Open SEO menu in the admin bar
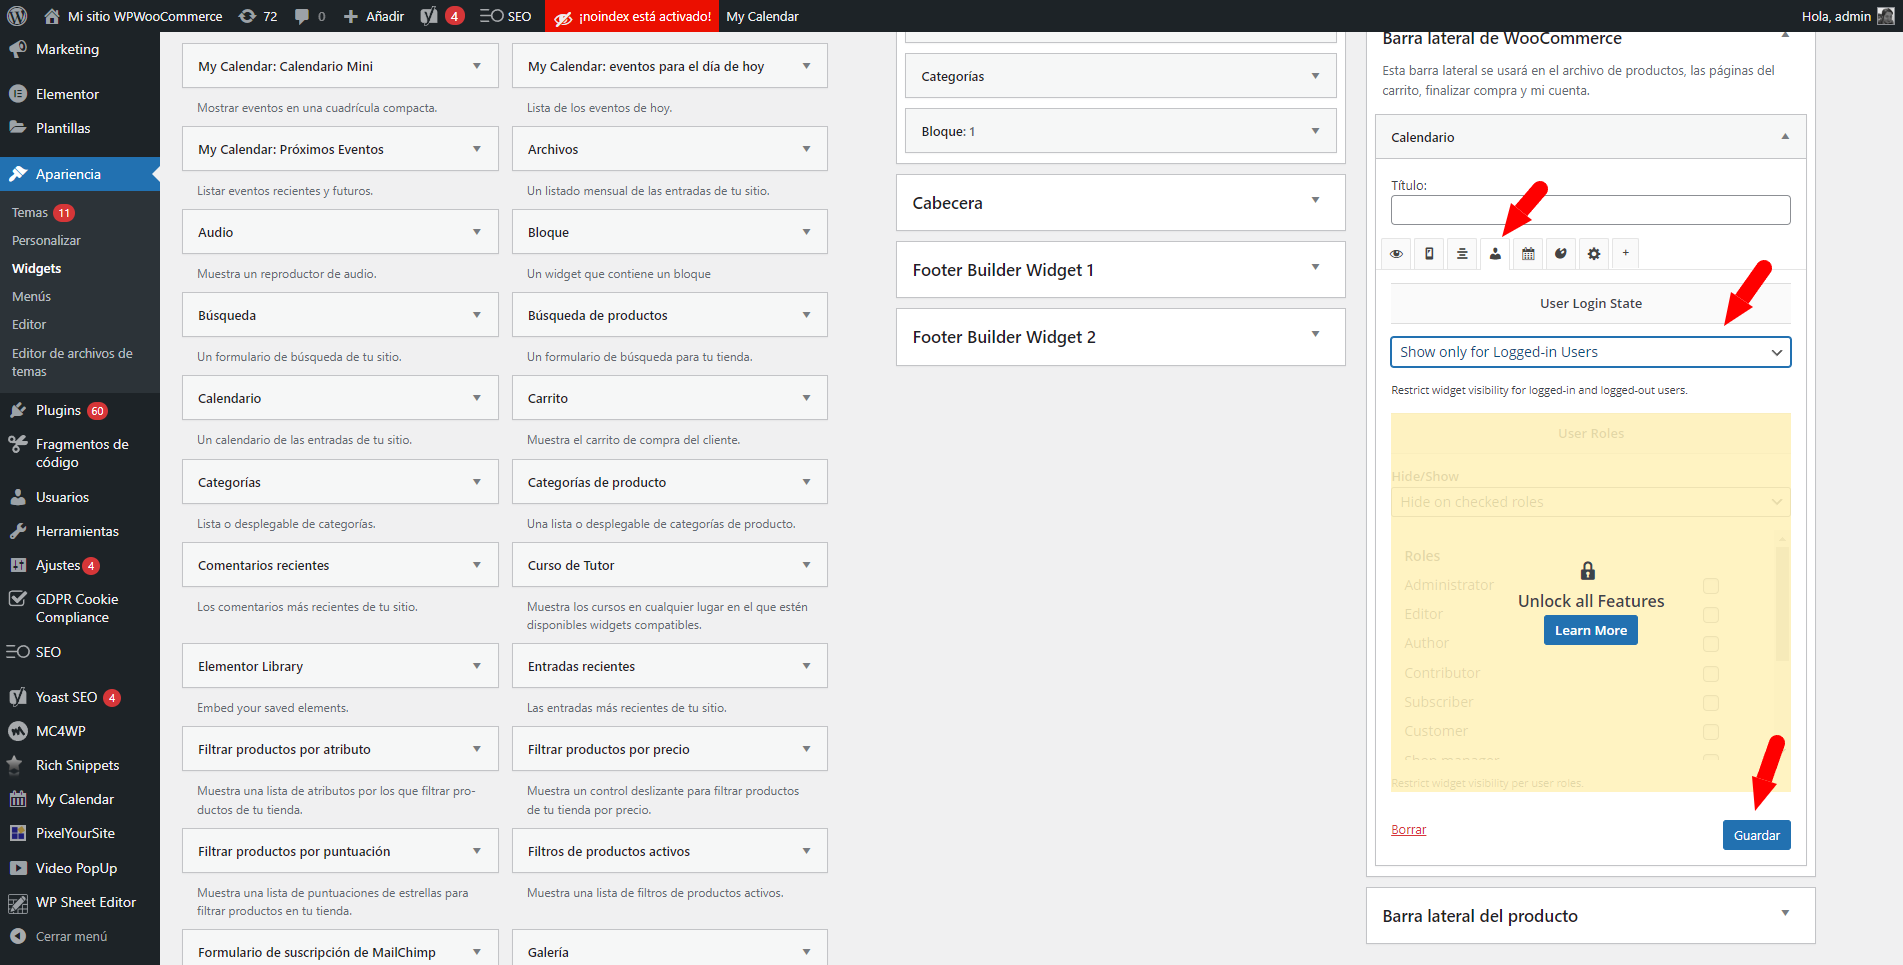This screenshot has height=965, width=1903. [506, 16]
